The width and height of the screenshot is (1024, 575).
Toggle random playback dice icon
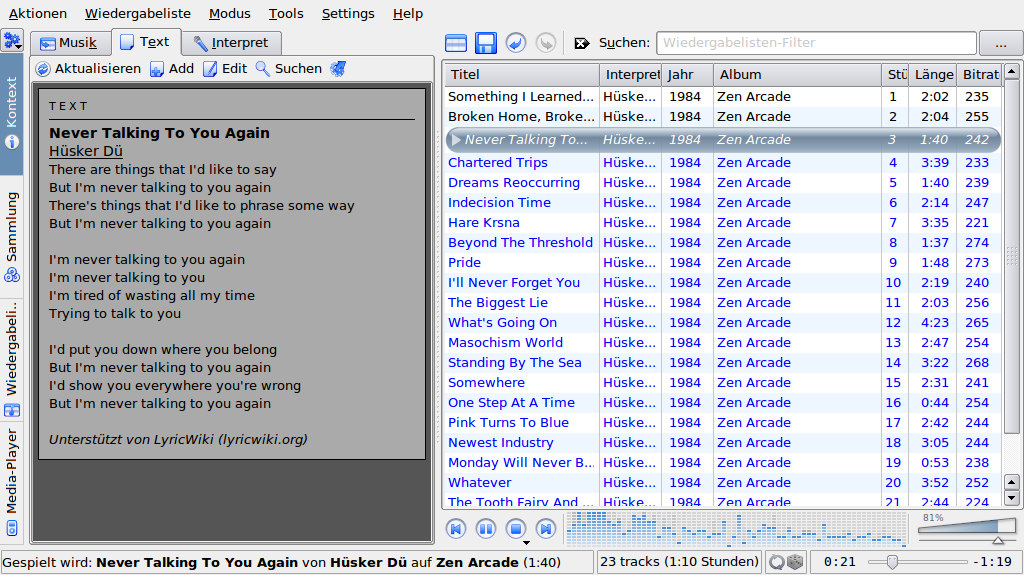[795, 562]
